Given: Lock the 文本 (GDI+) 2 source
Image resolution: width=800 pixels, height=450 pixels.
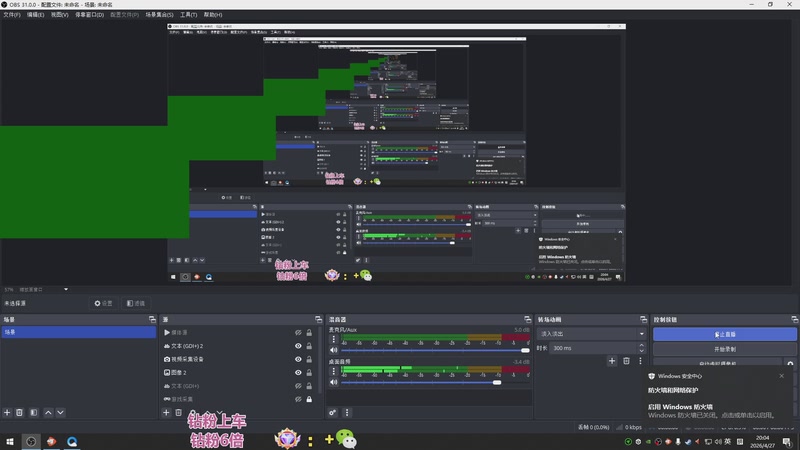Looking at the screenshot, I should 309,346.
